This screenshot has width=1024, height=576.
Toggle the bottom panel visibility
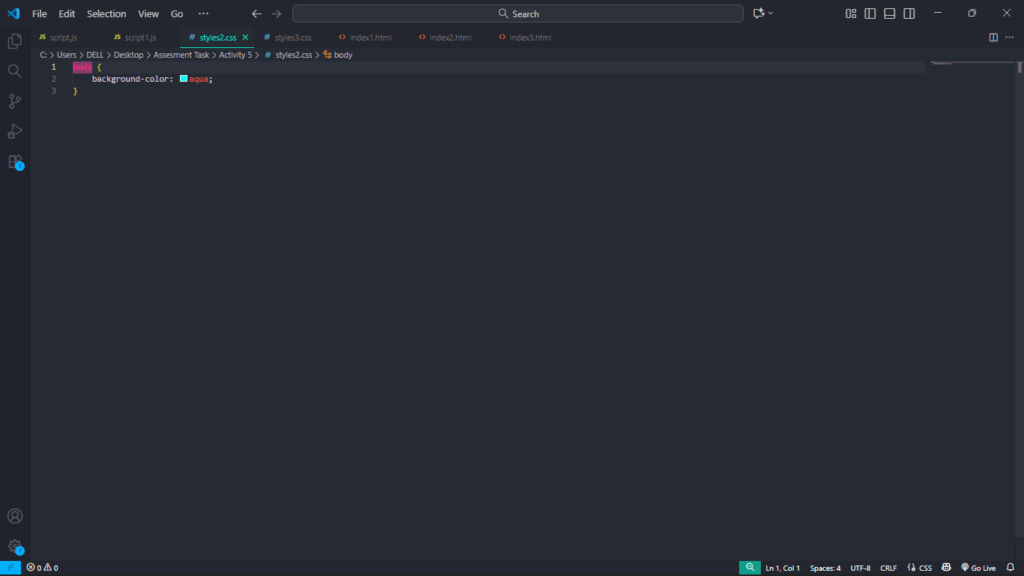889,14
